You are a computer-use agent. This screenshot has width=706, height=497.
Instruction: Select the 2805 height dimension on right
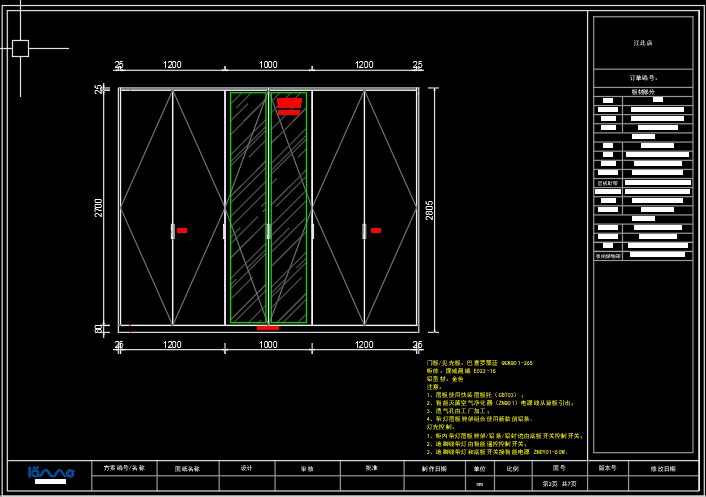(429, 208)
